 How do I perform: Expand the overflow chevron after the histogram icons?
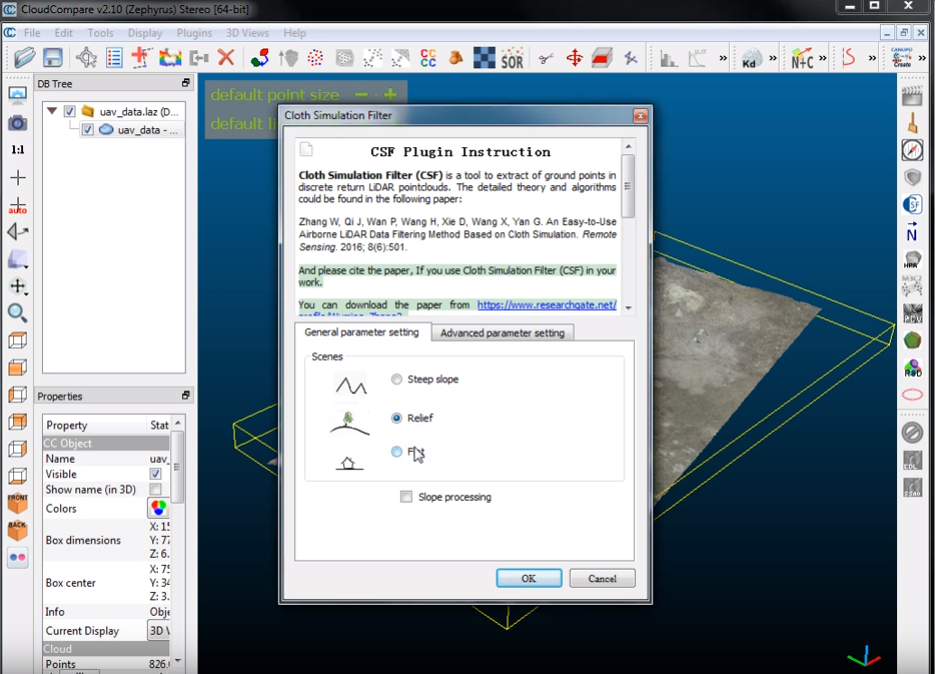point(723,58)
